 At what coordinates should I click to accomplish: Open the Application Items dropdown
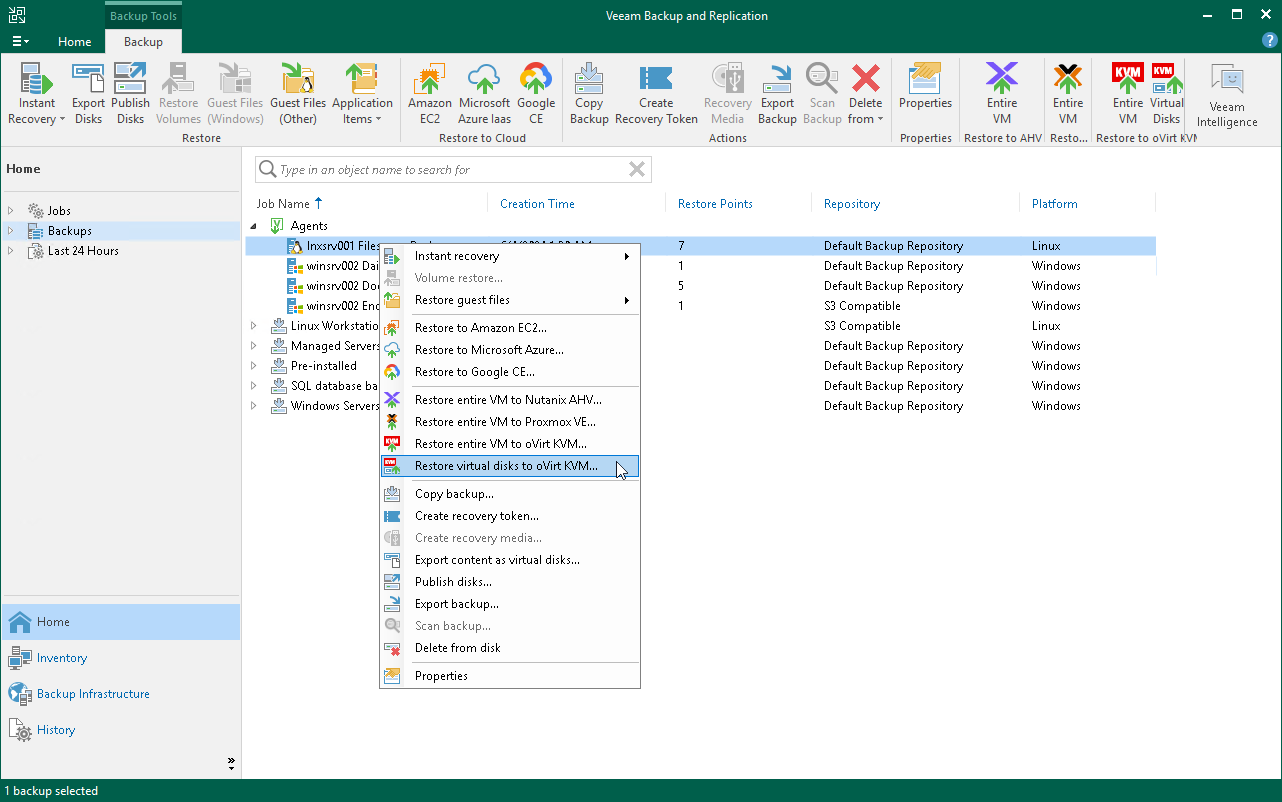[362, 90]
